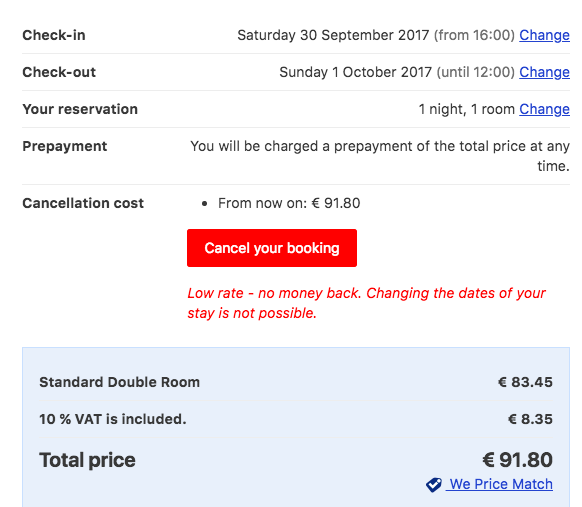Click the Your reservation label
This screenshot has height=507, width=582.
(x=80, y=109)
